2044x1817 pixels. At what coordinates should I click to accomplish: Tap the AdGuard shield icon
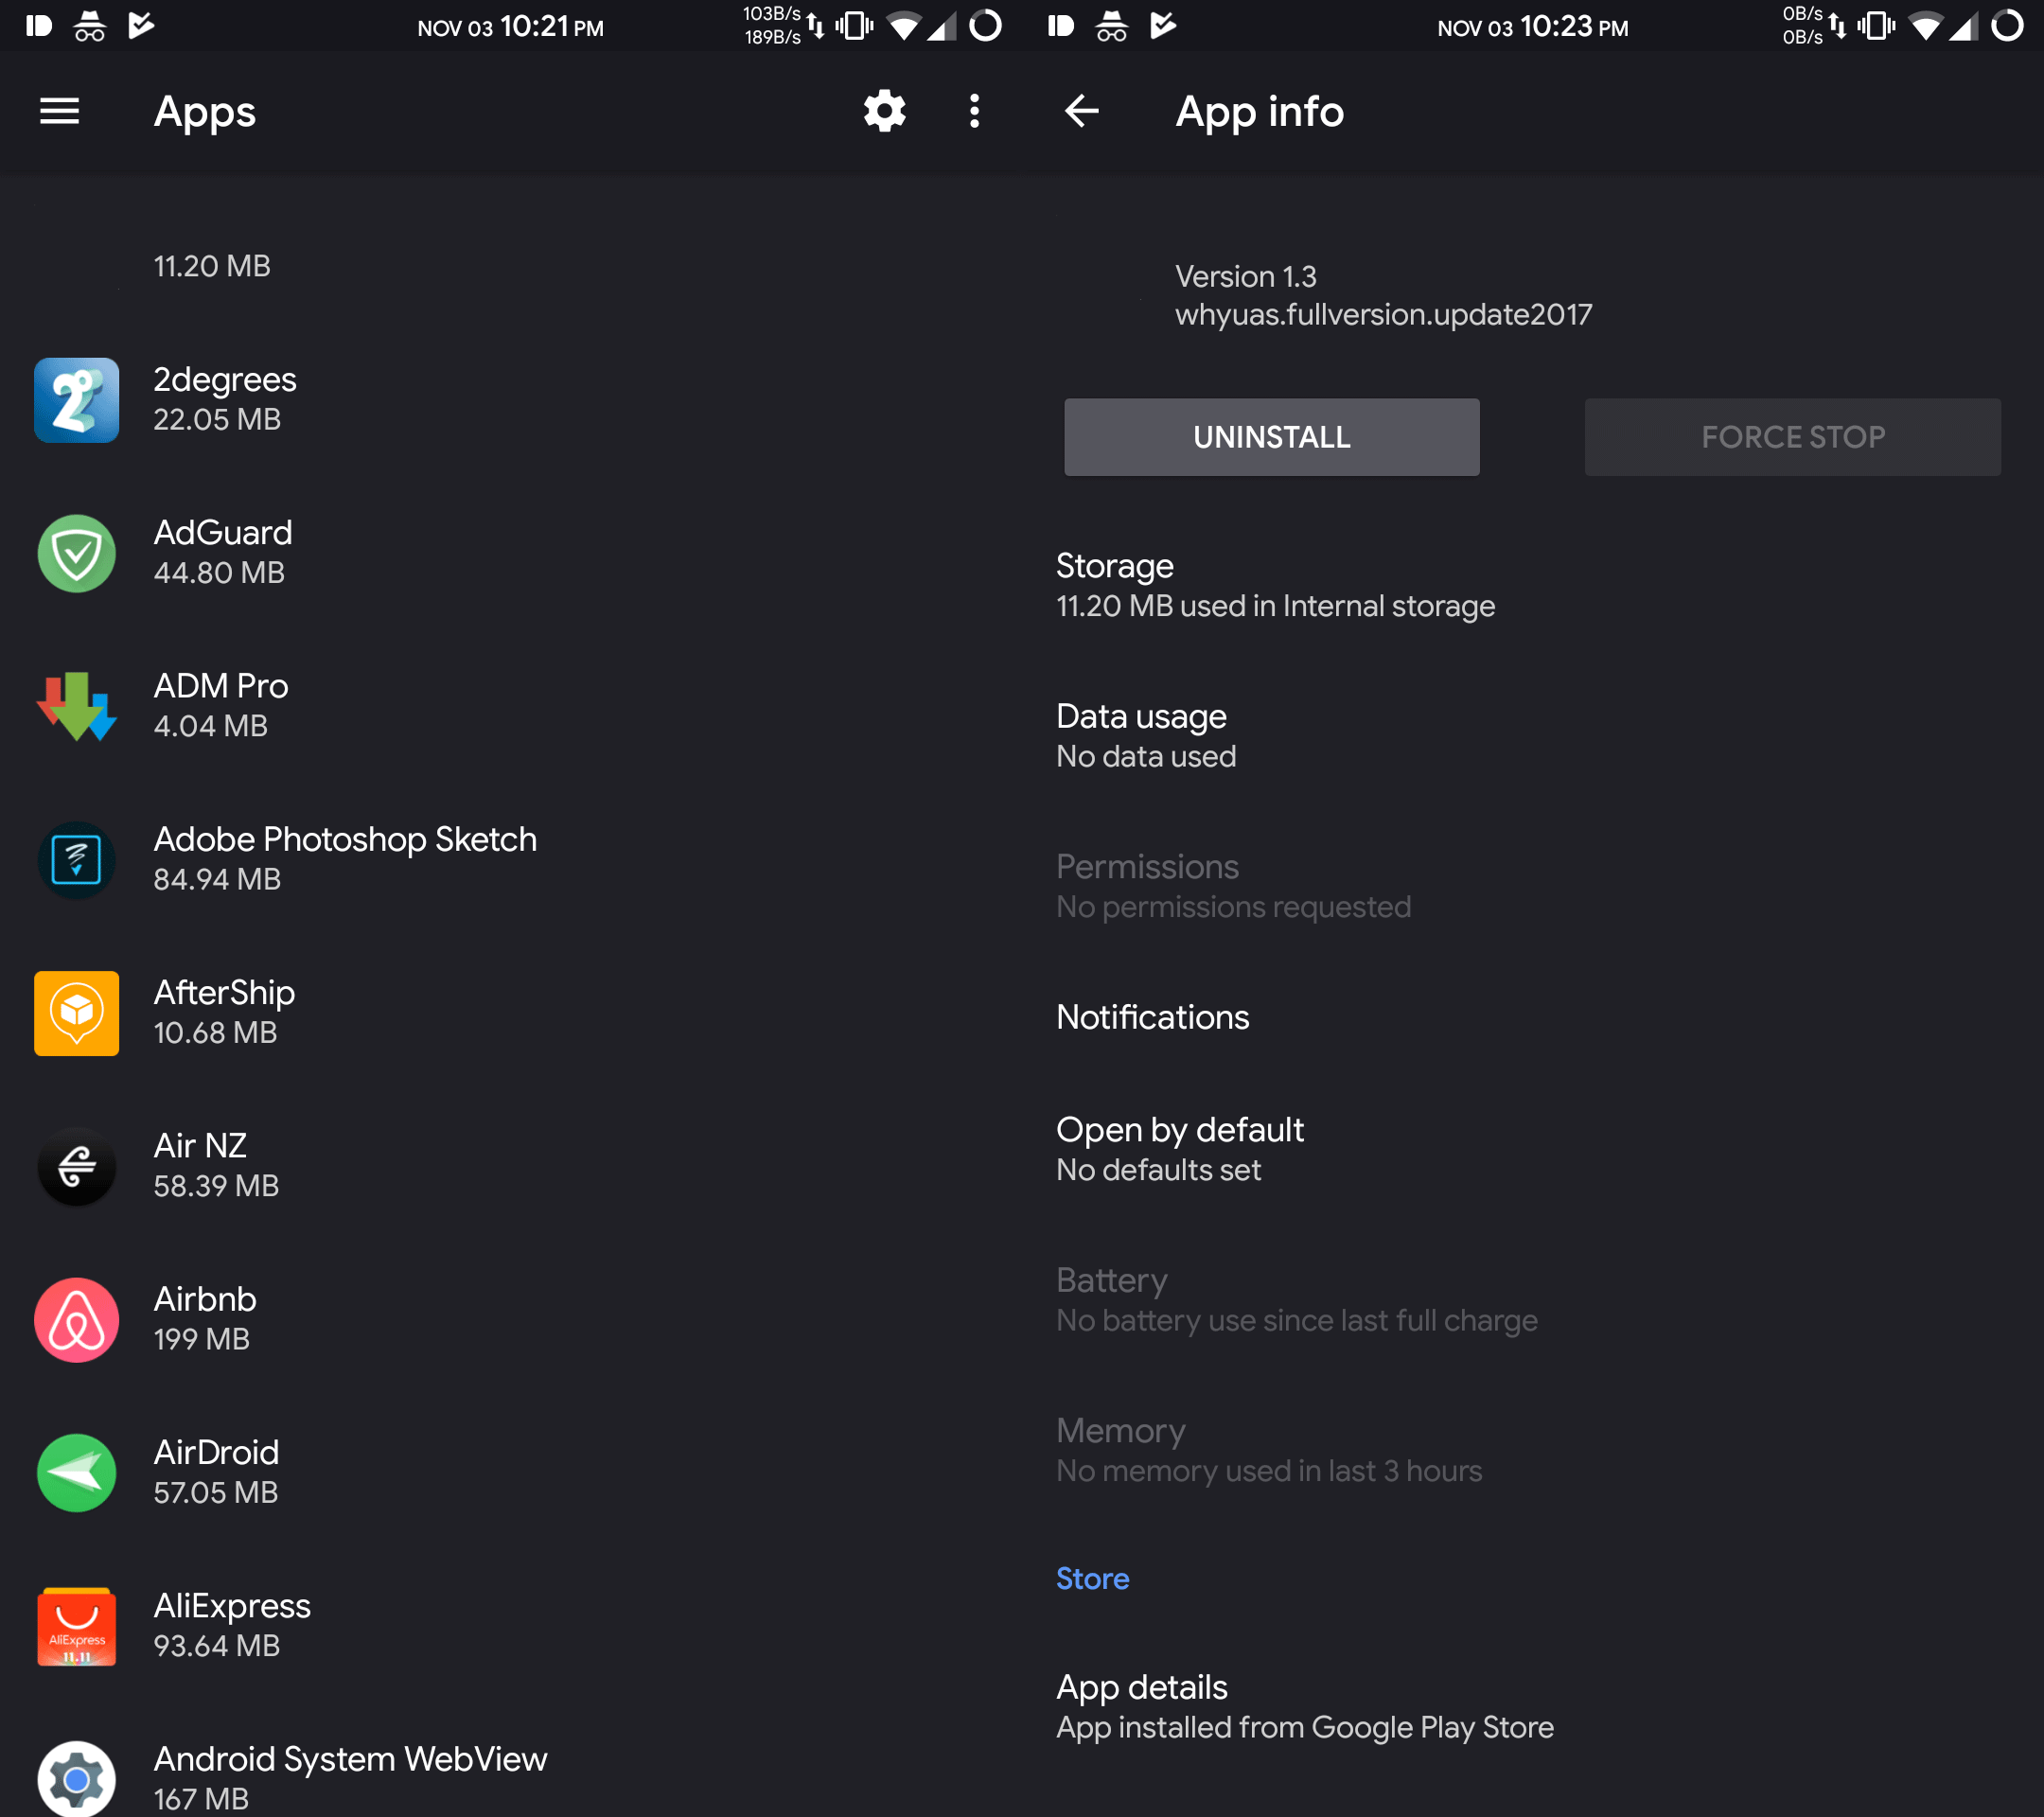coord(77,553)
